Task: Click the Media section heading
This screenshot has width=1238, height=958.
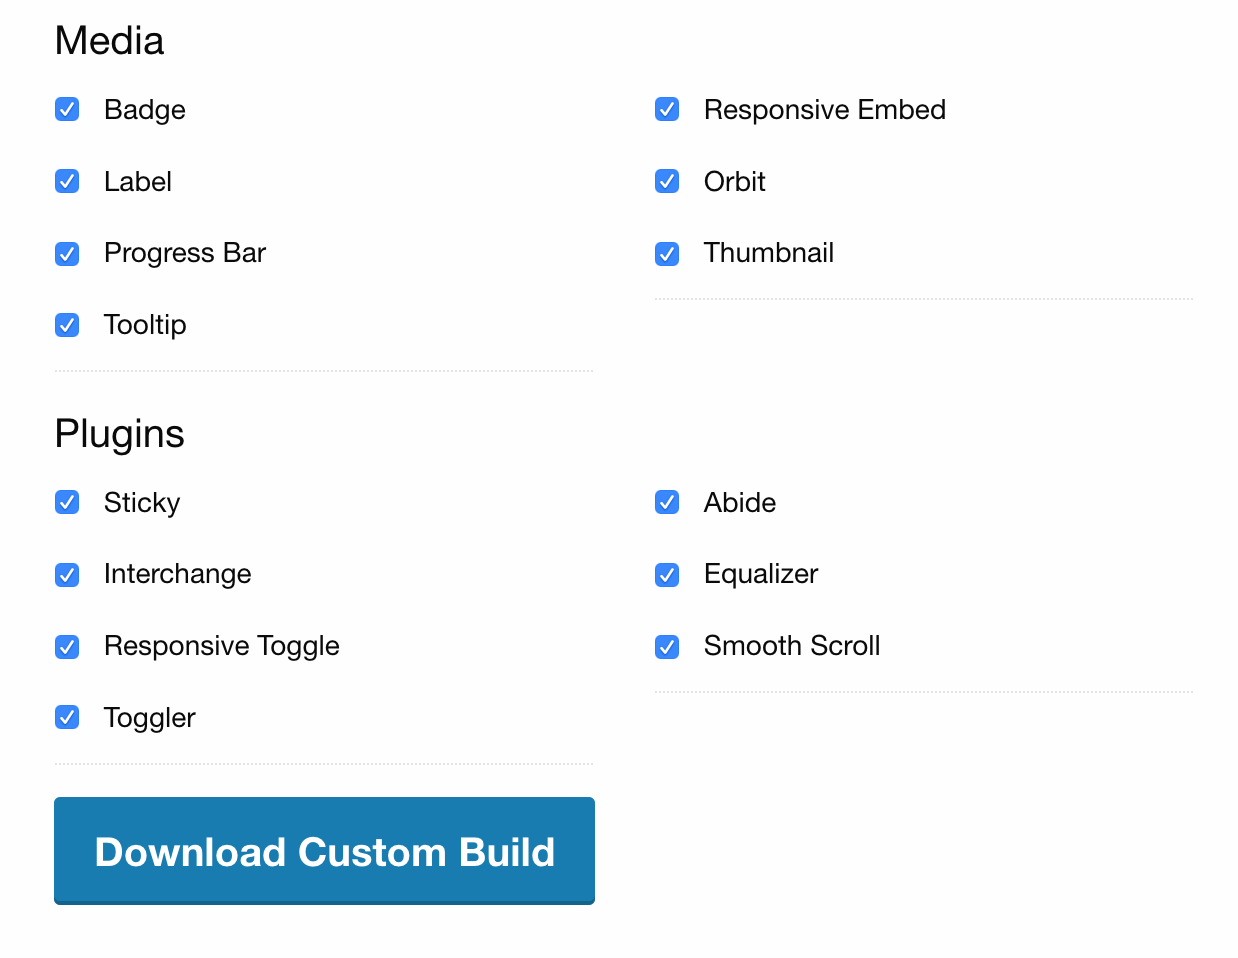Action: point(110,40)
